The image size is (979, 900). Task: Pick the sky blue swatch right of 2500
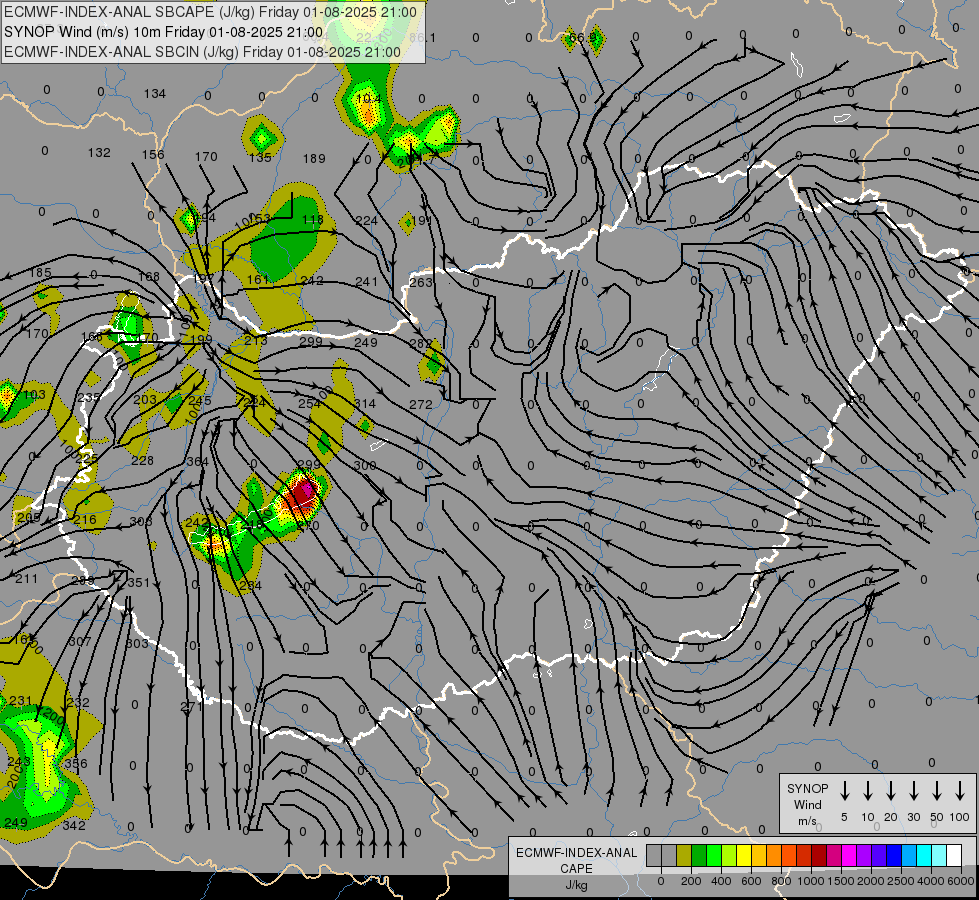tap(910, 855)
